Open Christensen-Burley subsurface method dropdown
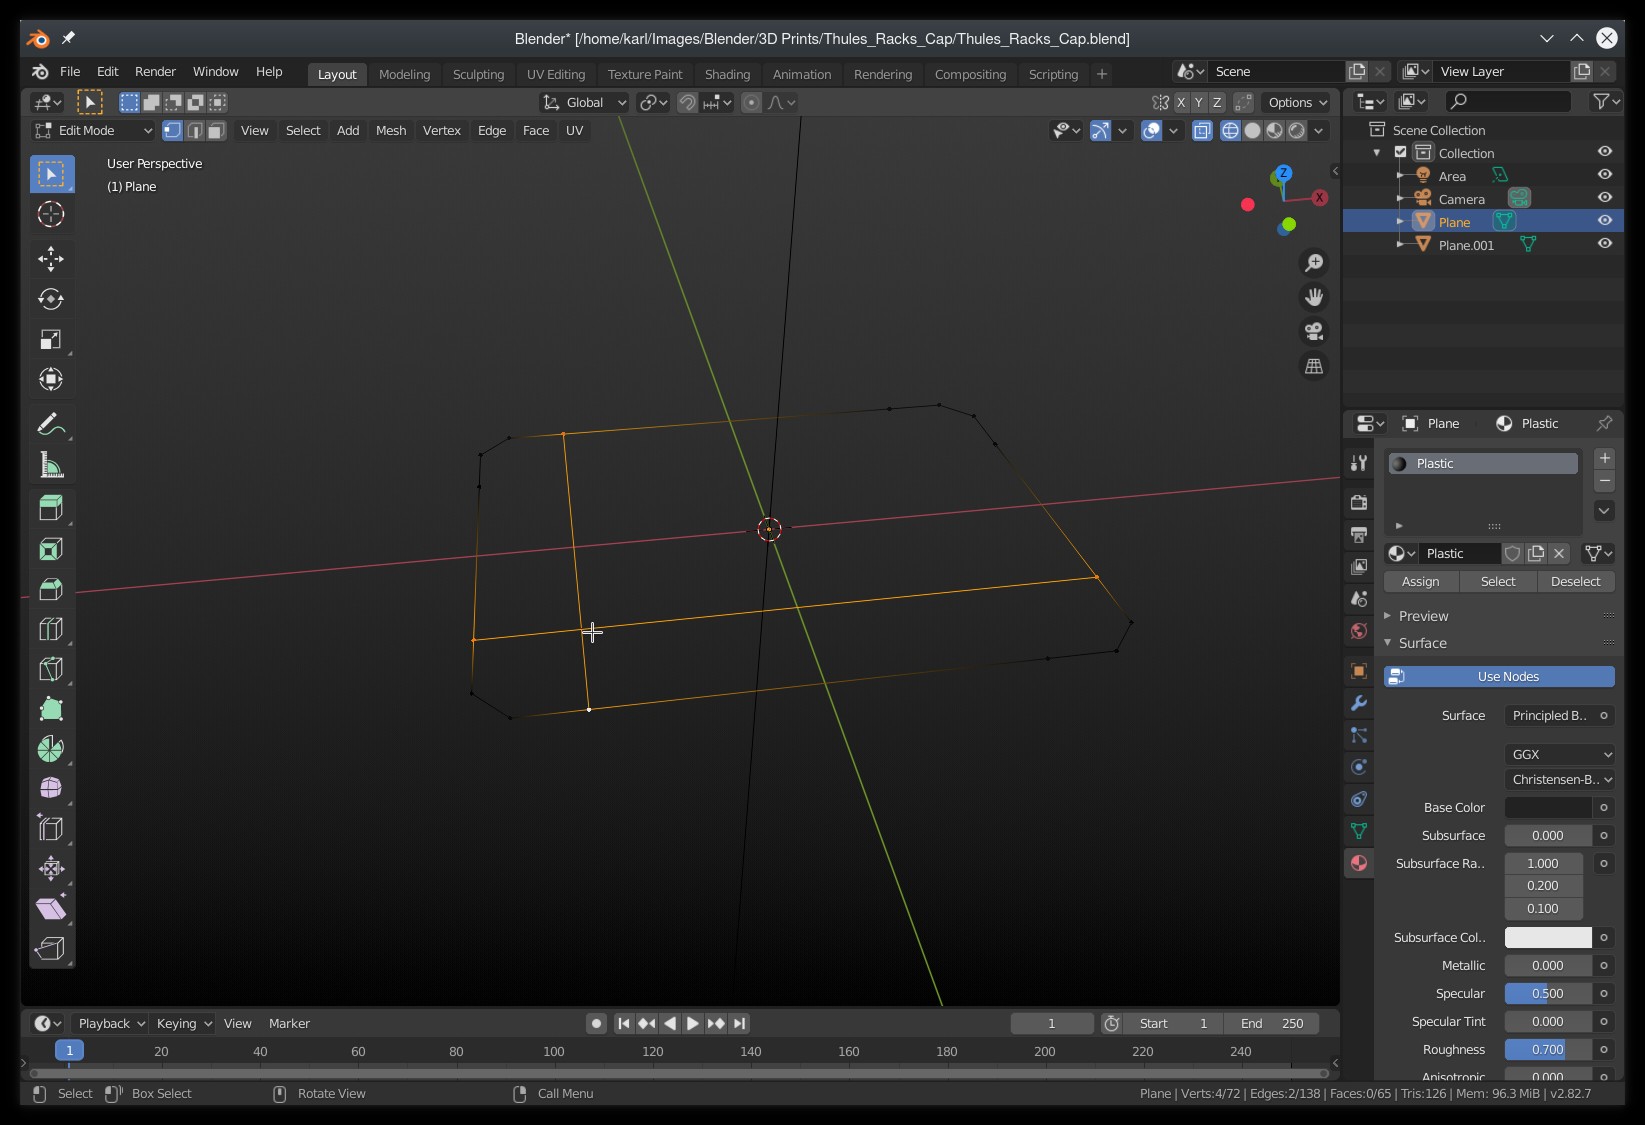Viewport: 1645px width, 1125px height. click(1560, 779)
